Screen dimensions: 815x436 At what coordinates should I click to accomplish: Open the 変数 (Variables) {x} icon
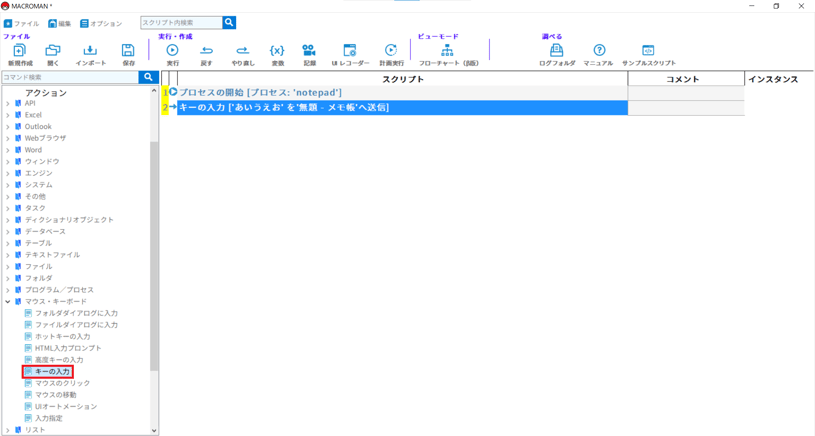277,50
